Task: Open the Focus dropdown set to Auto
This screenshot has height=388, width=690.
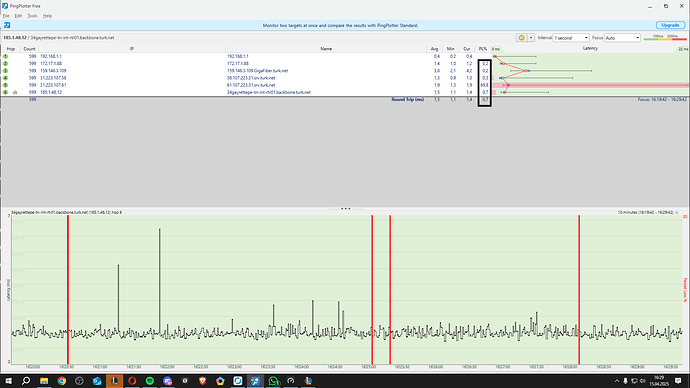Action: pos(622,38)
